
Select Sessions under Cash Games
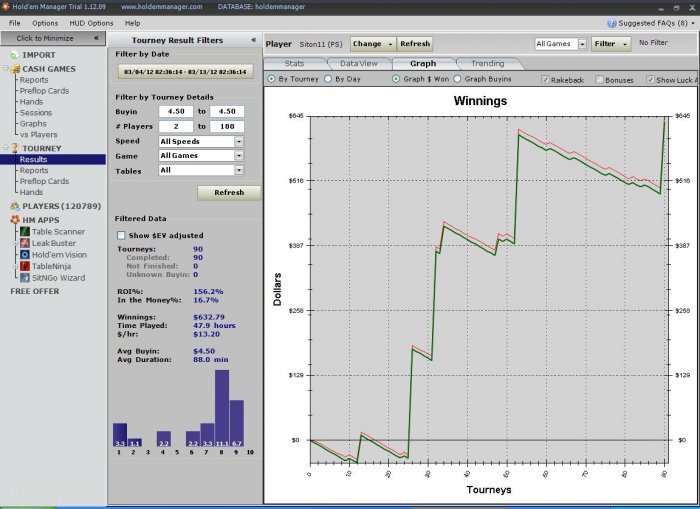click(37, 113)
